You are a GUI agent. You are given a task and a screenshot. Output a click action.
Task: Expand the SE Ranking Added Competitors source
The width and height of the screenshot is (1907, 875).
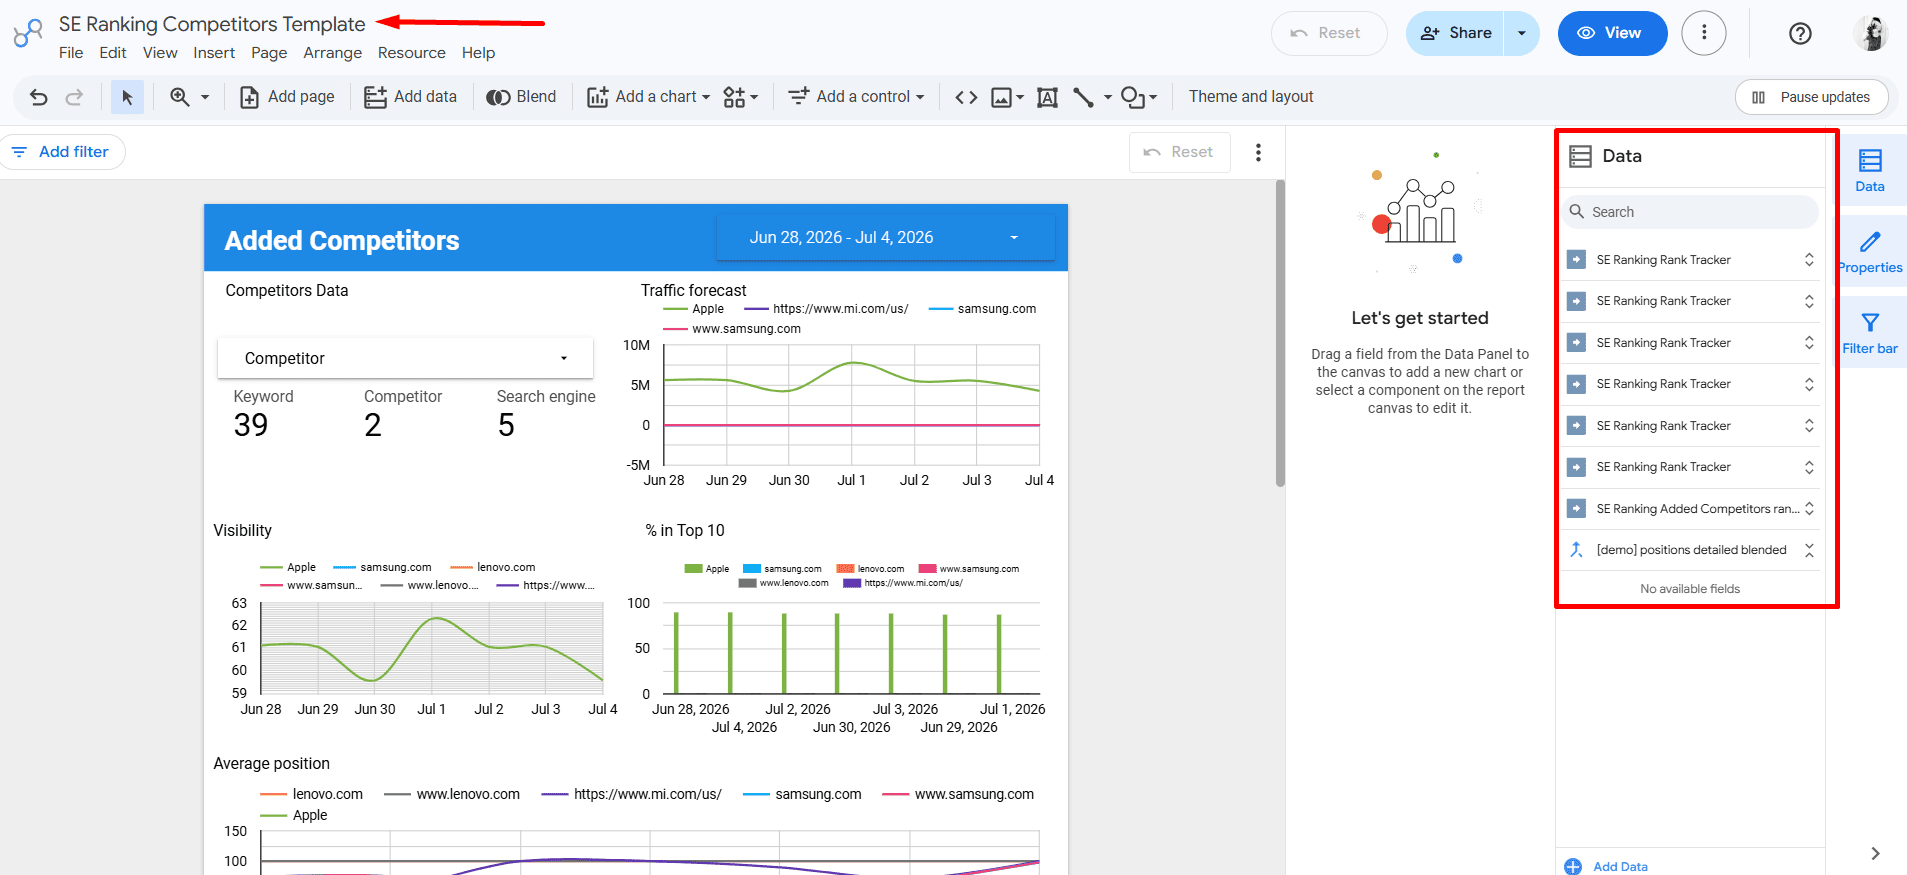[1809, 509]
